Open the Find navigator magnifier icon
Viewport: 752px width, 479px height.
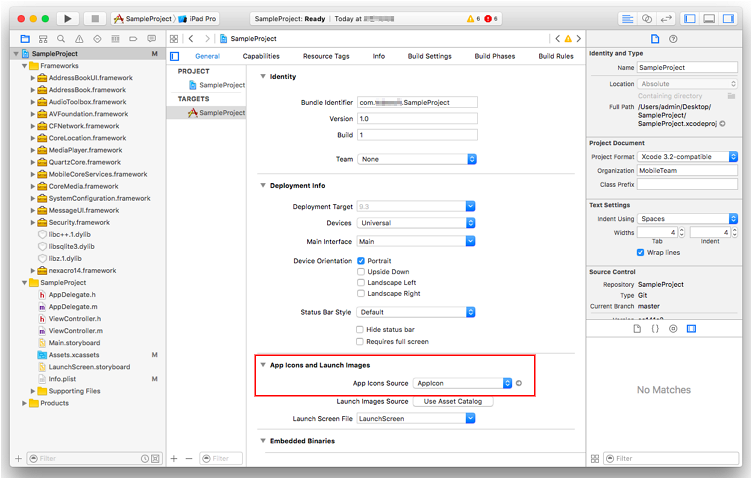click(60, 38)
